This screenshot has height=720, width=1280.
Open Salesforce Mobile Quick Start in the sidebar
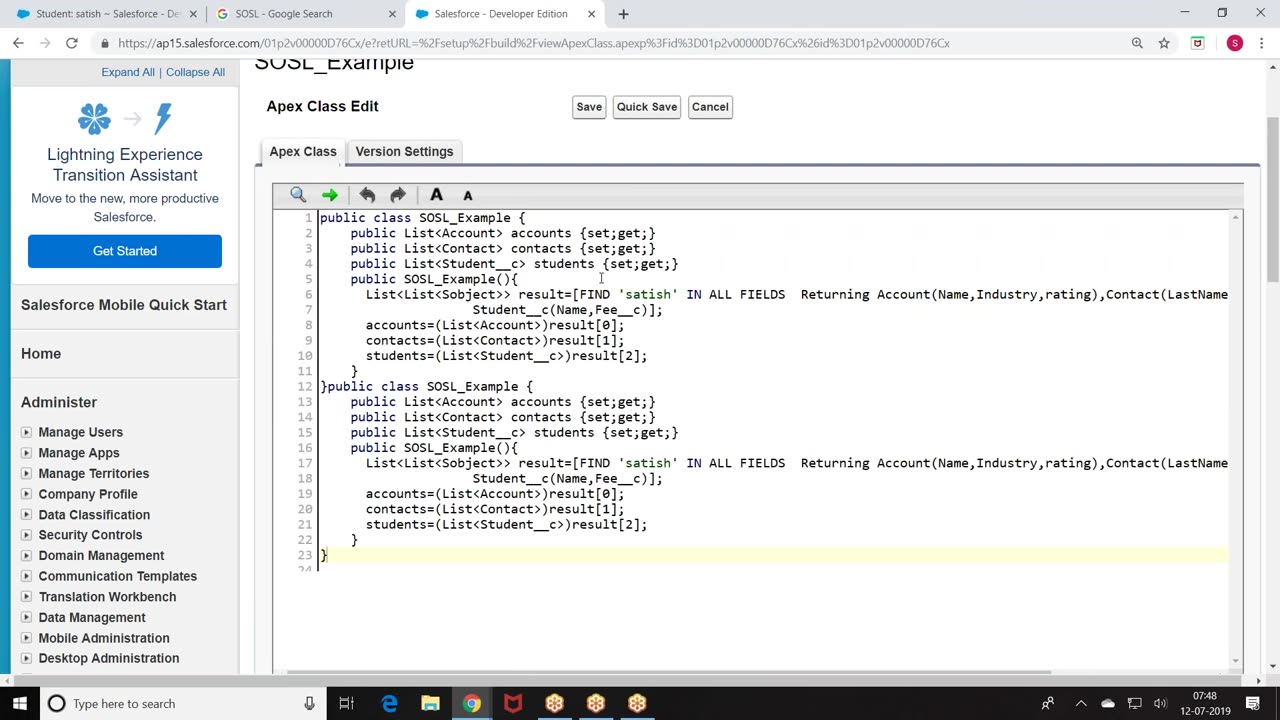tap(124, 305)
